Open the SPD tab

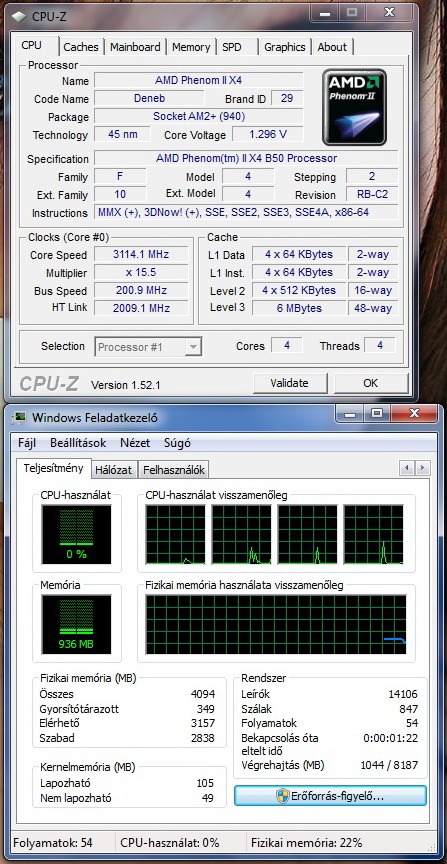click(x=232, y=47)
